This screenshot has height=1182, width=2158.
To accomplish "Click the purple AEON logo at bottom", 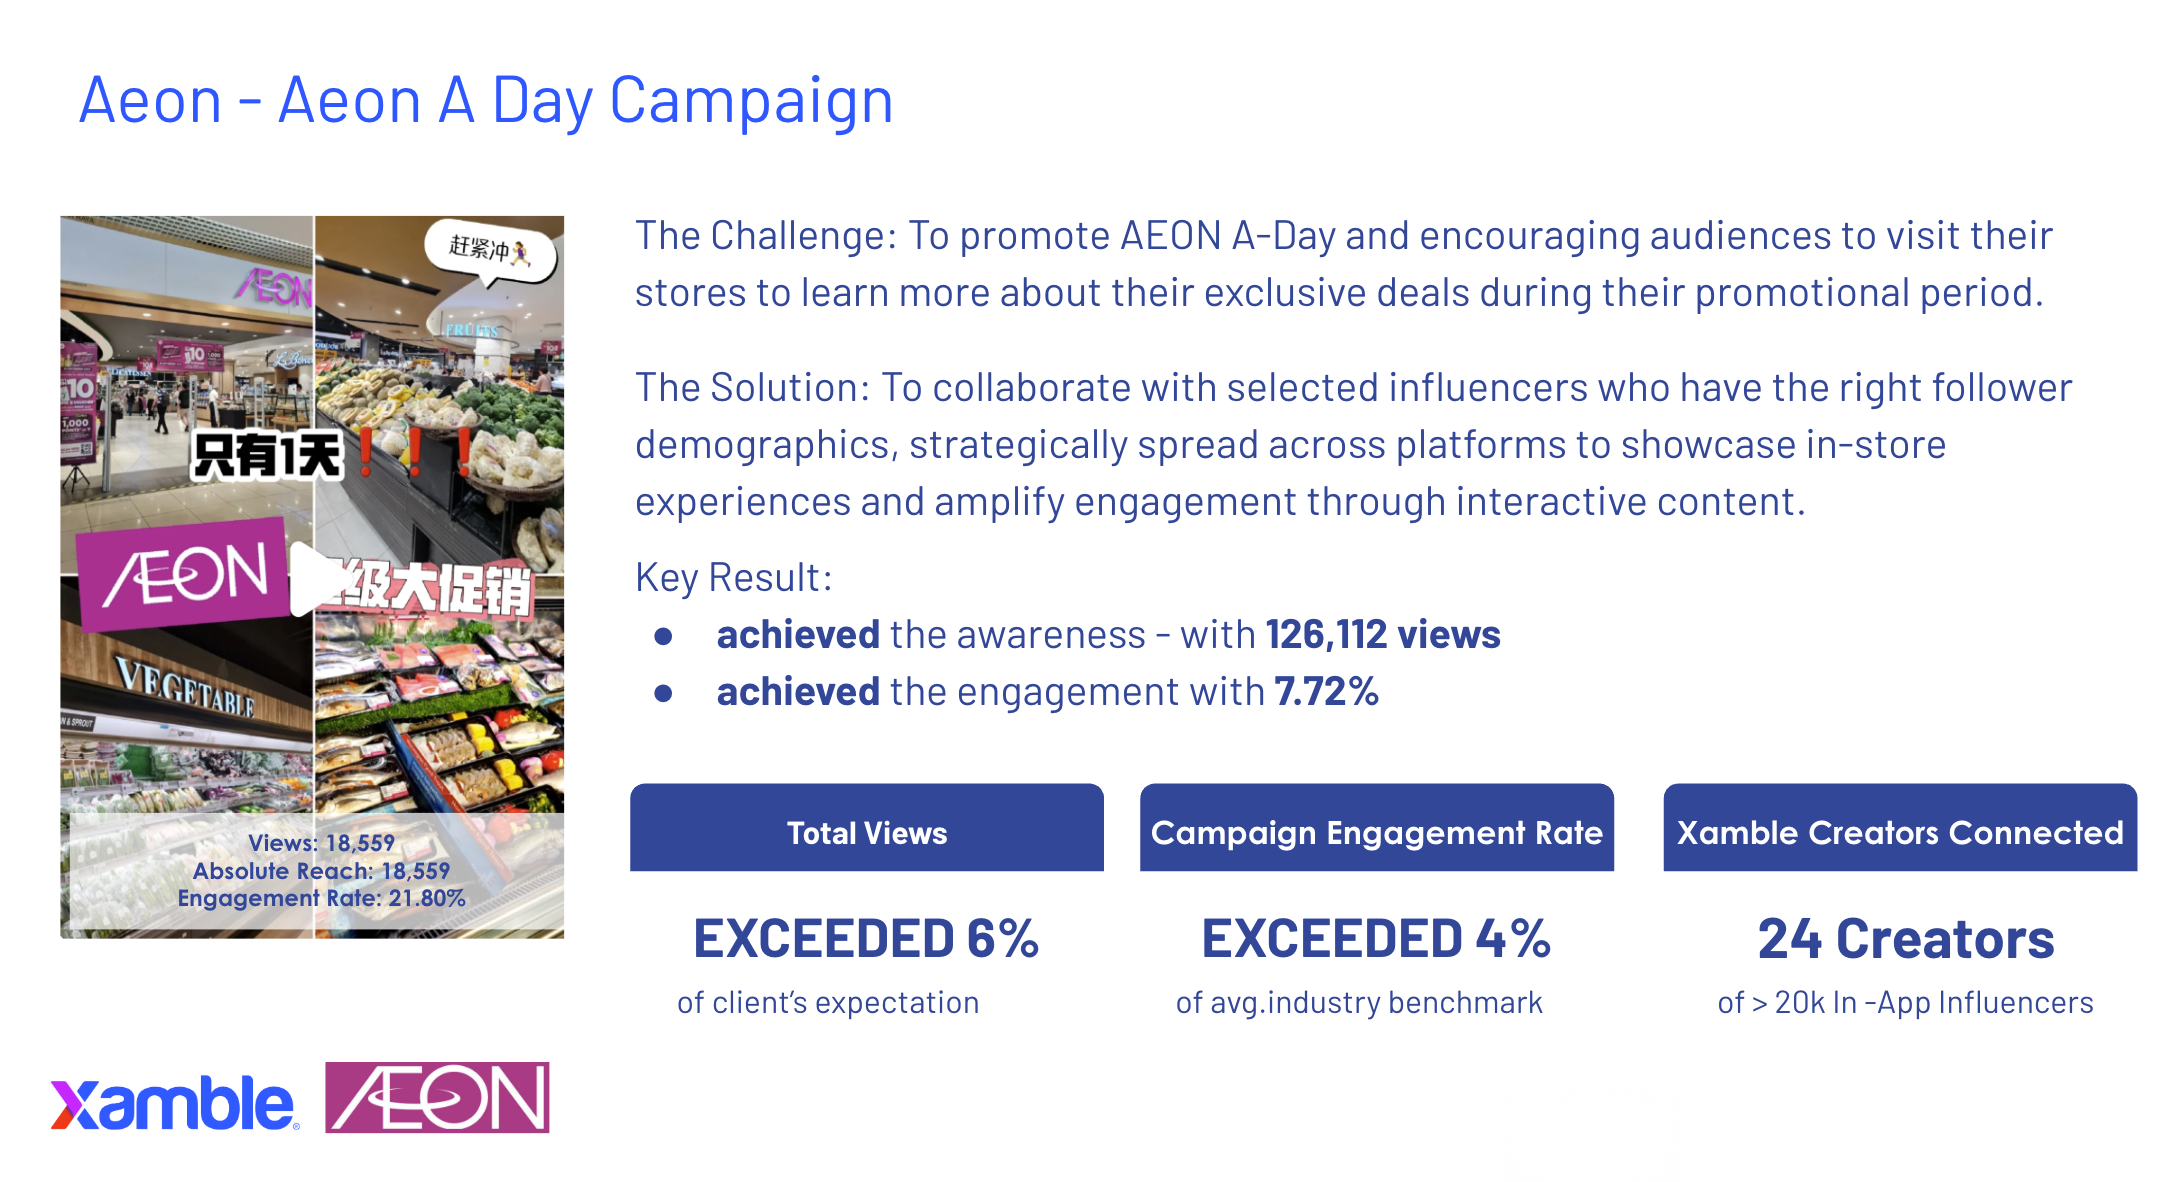I will (x=437, y=1097).
